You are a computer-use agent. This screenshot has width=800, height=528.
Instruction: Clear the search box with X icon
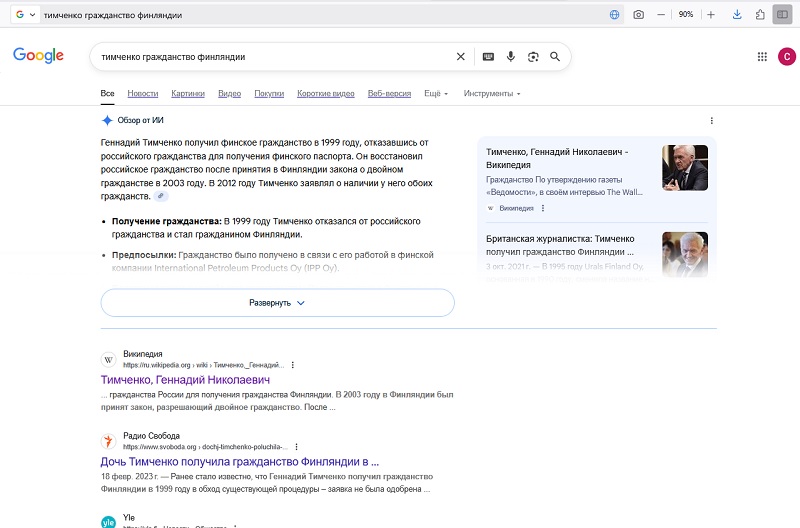click(x=460, y=57)
